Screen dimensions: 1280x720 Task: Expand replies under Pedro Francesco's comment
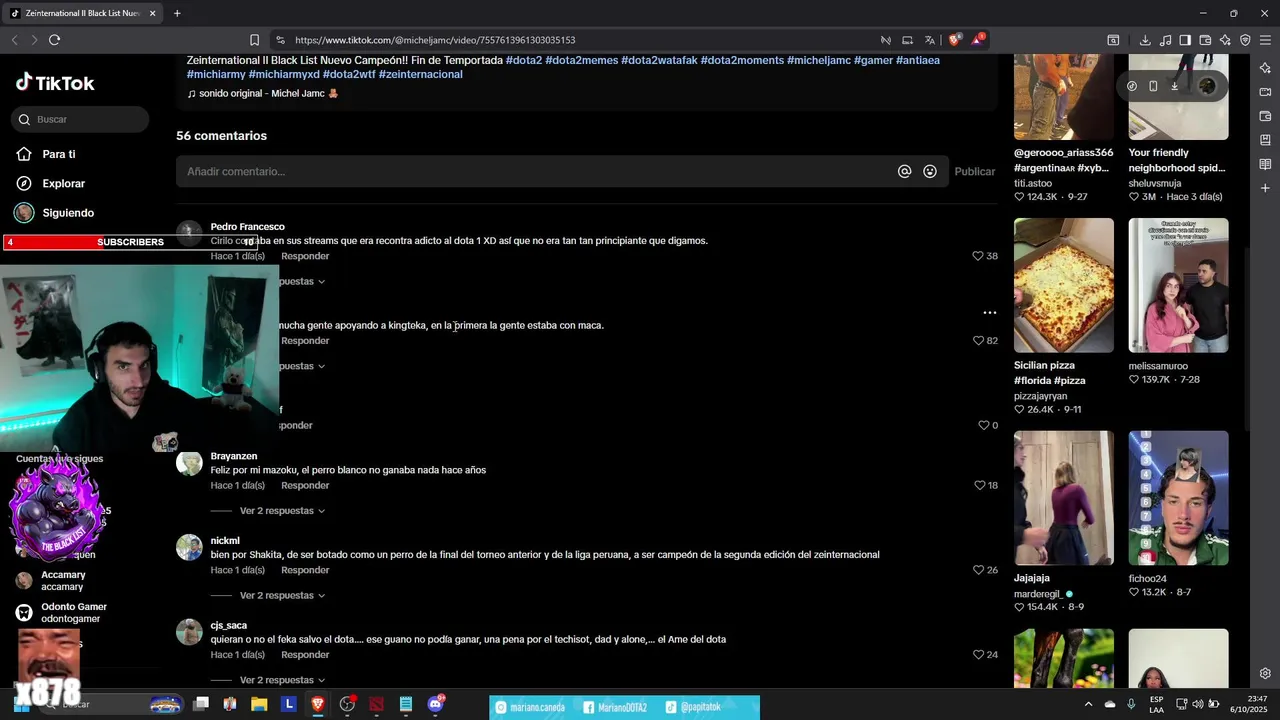point(302,282)
